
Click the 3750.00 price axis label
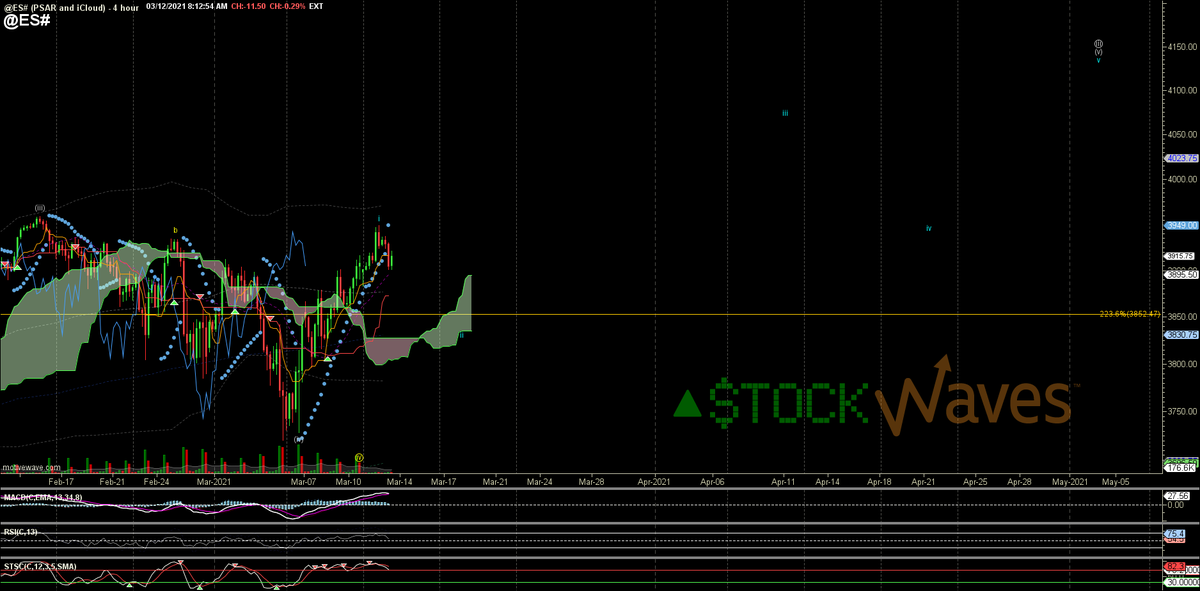[x=1181, y=411]
